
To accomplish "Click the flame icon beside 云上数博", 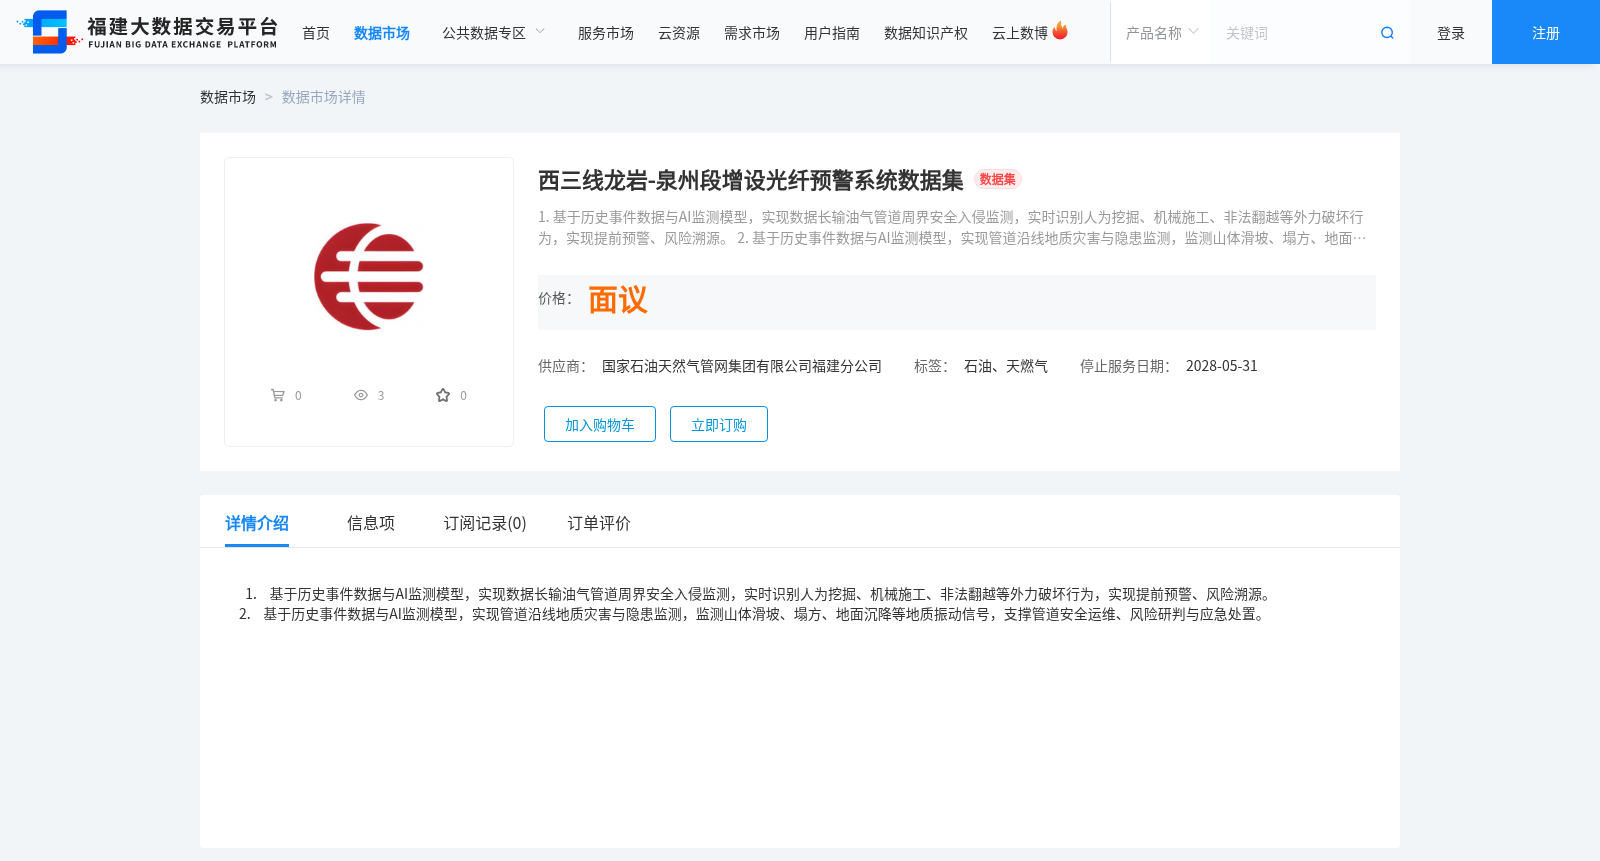I will (x=1060, y=31).
